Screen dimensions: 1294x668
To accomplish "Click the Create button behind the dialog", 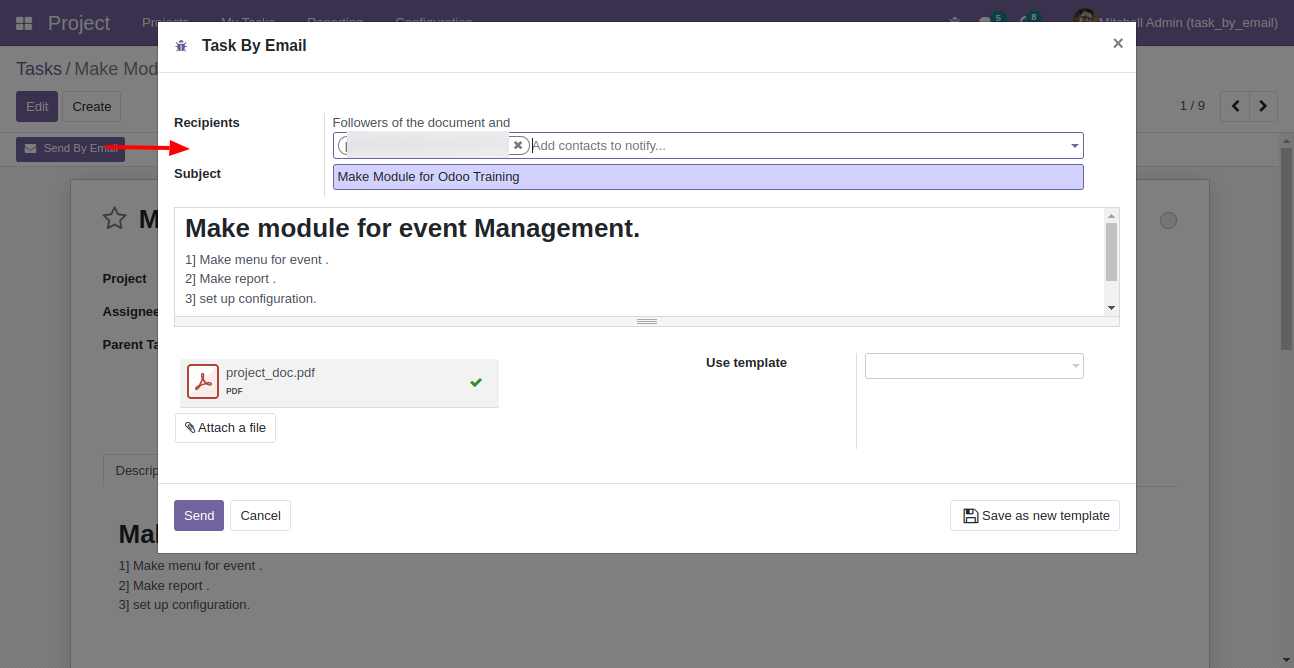I will pos(91,106).
